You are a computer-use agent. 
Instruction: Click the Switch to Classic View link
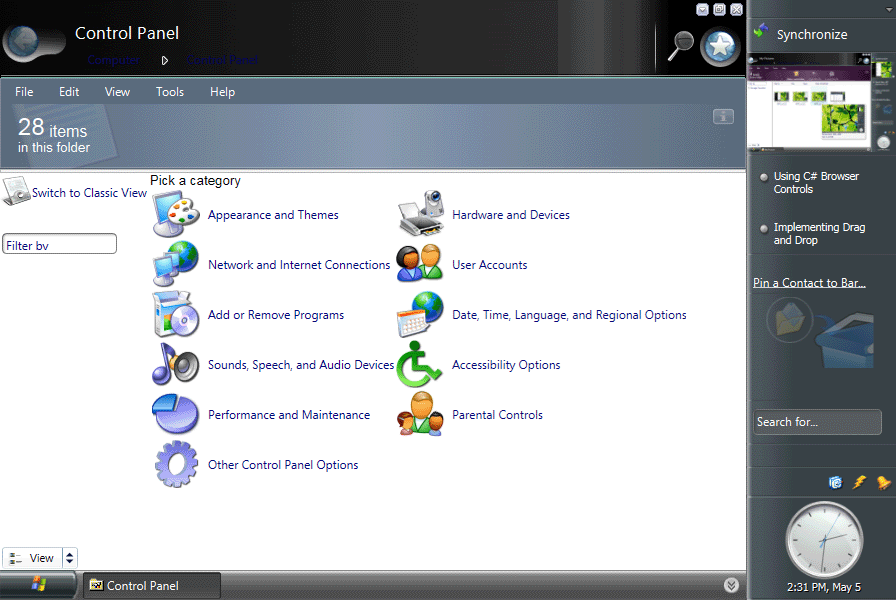[89, 193]
